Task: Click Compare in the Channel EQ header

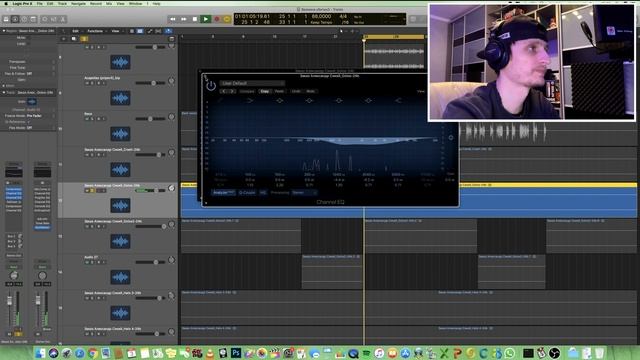Action: [247, 91]
